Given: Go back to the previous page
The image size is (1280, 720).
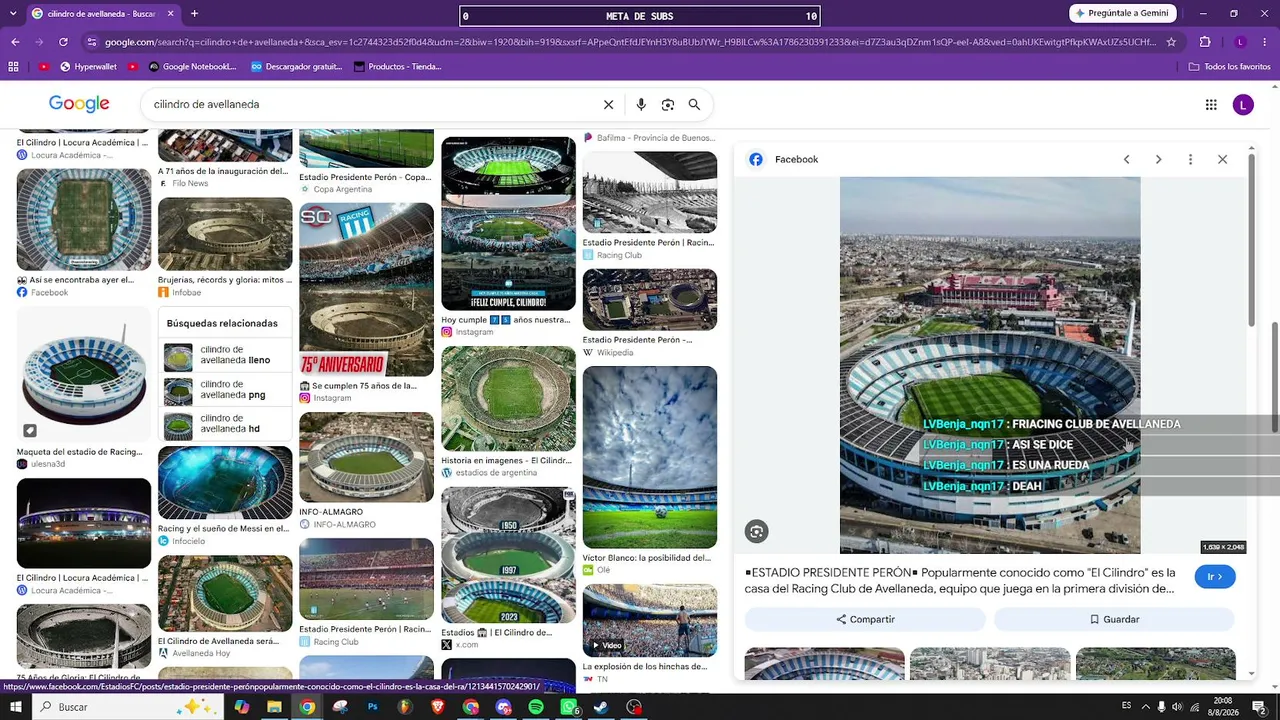Looking at the screenshot, I should [x=15, y=42].
